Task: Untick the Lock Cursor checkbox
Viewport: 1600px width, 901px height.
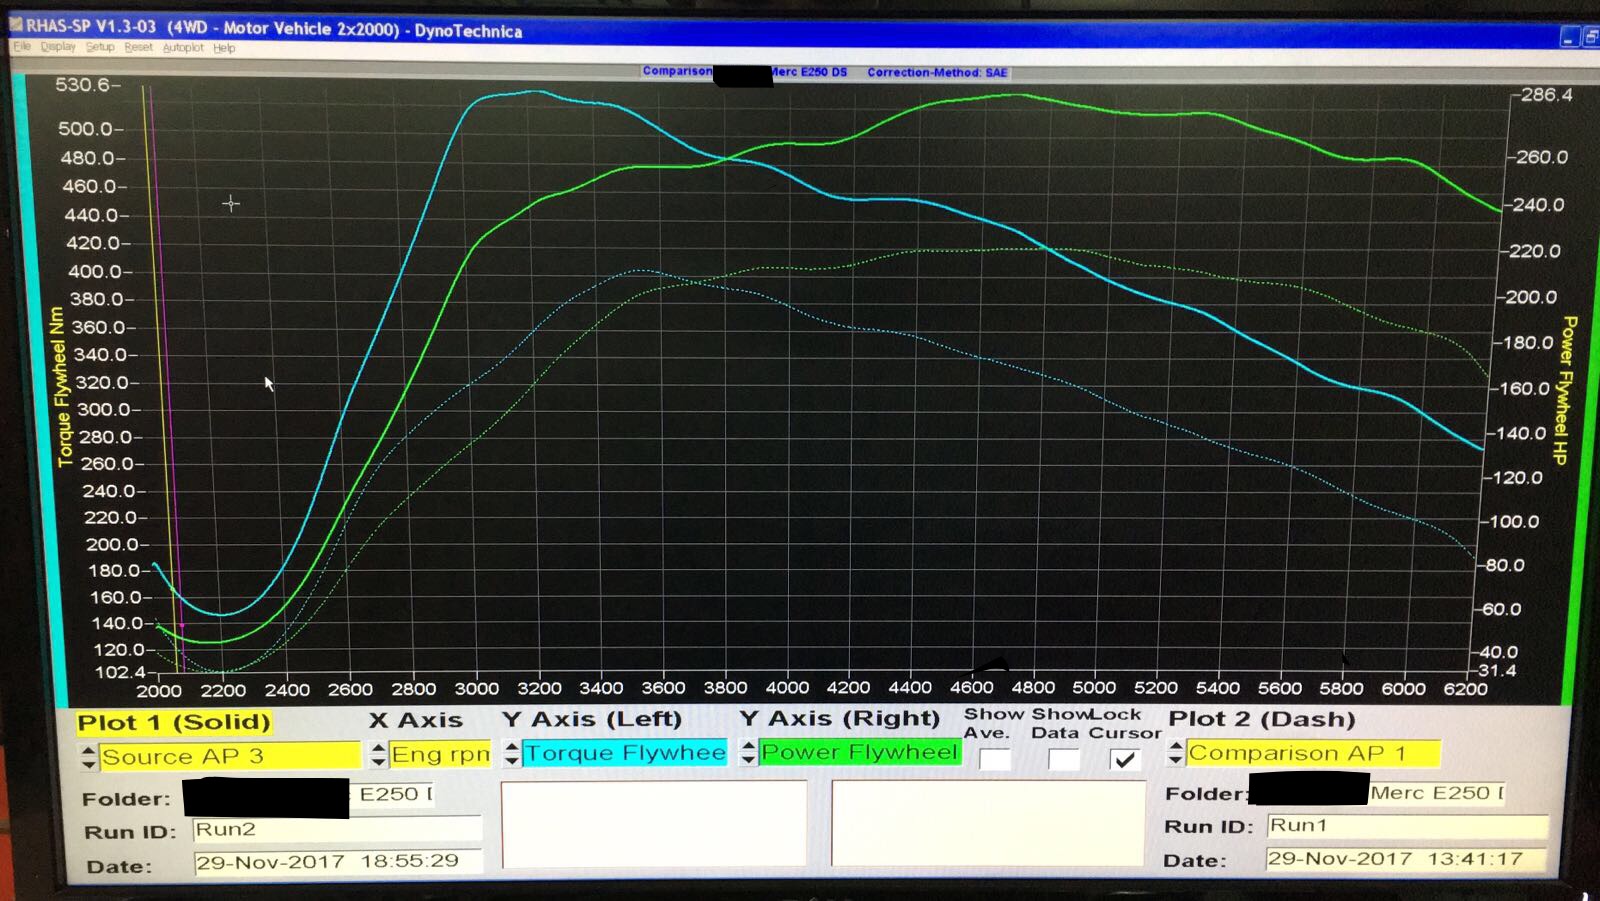Action: pos(1125,759)
